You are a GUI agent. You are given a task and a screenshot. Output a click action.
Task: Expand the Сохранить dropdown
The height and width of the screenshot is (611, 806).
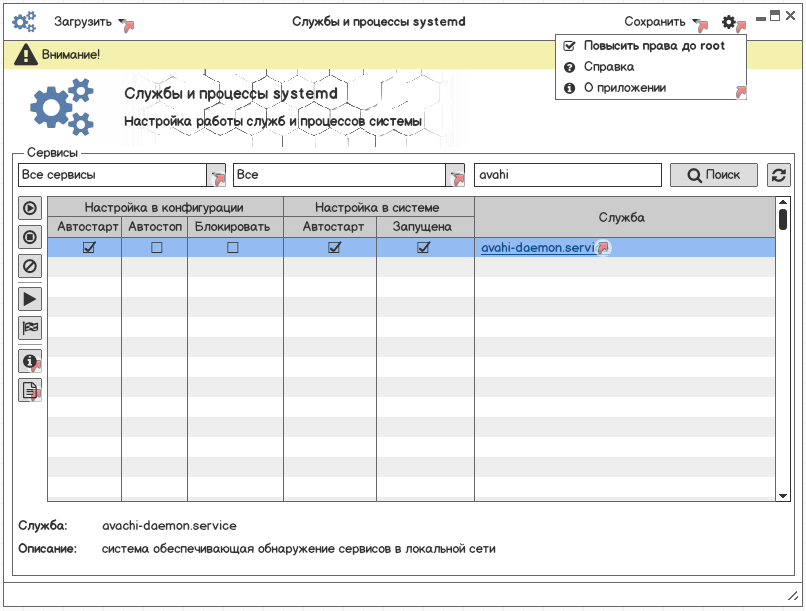click(x=697, y=22)
